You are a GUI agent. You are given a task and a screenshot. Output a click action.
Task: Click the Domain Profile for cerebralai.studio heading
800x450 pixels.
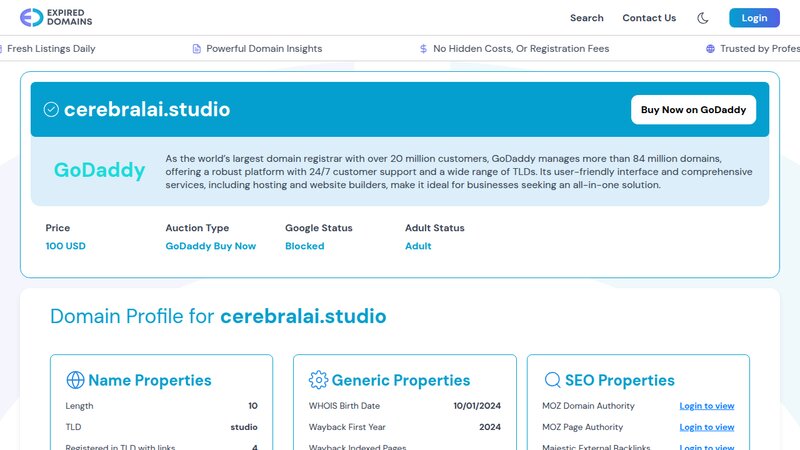point(218,316)
